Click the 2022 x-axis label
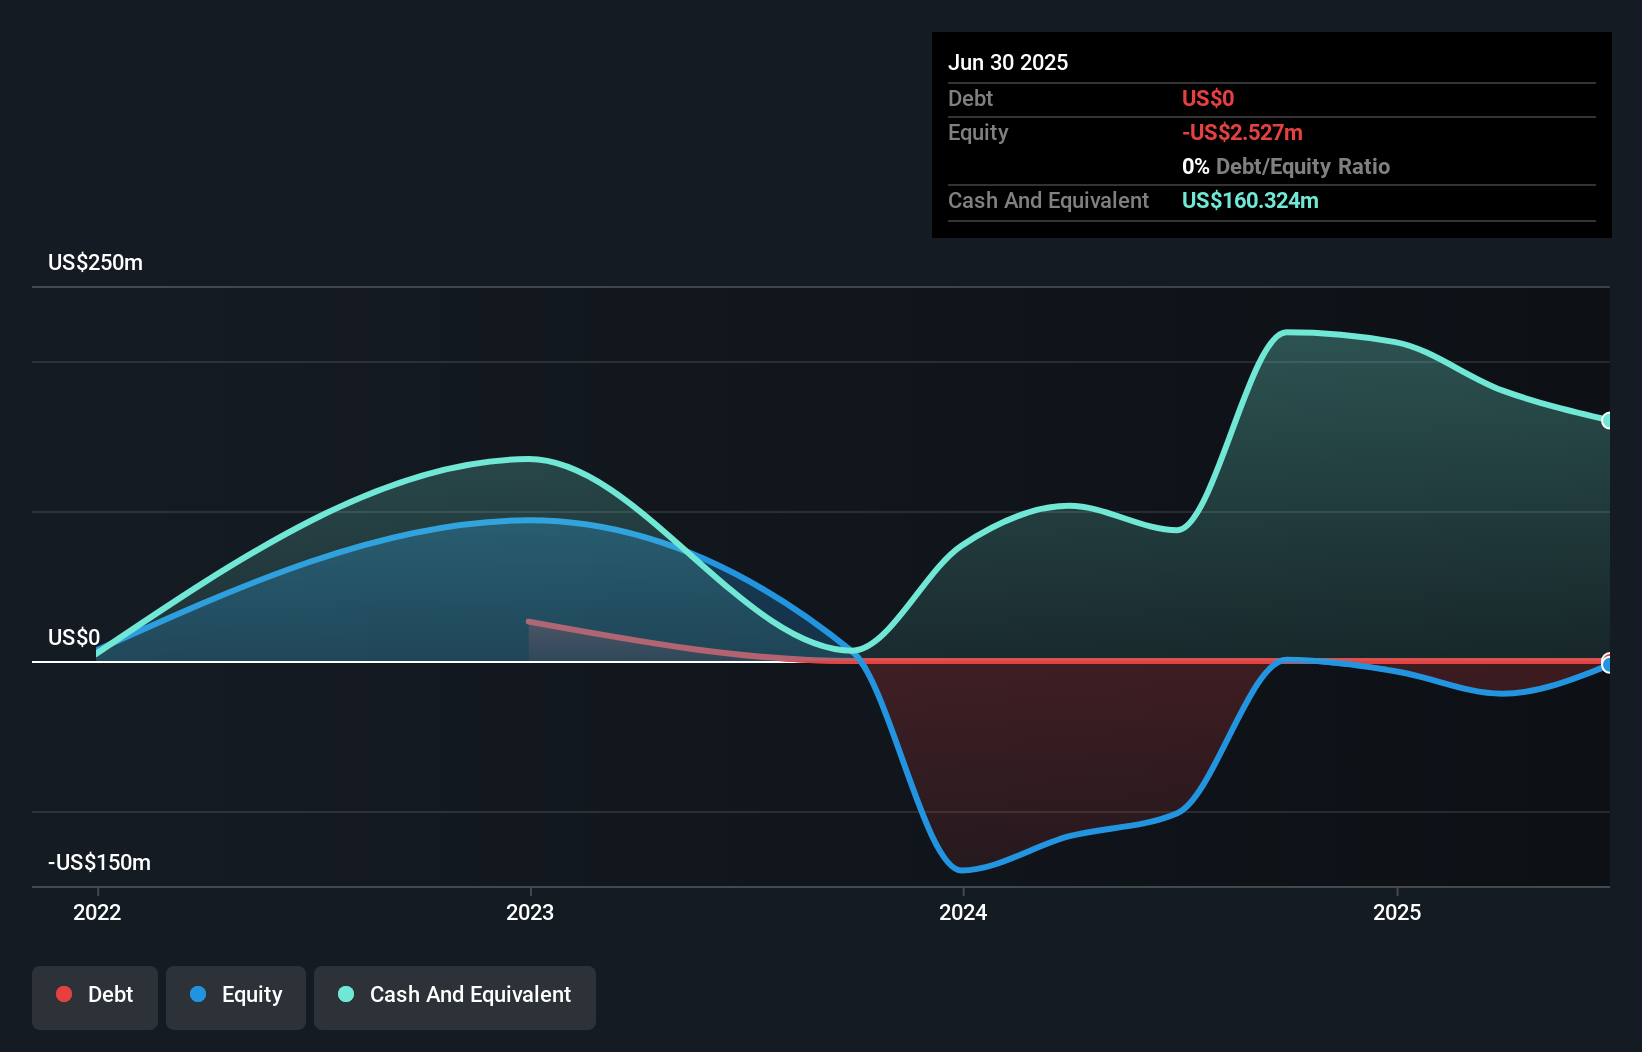The height and width of the screenshot is (1052, 1642). click(97, 912)
